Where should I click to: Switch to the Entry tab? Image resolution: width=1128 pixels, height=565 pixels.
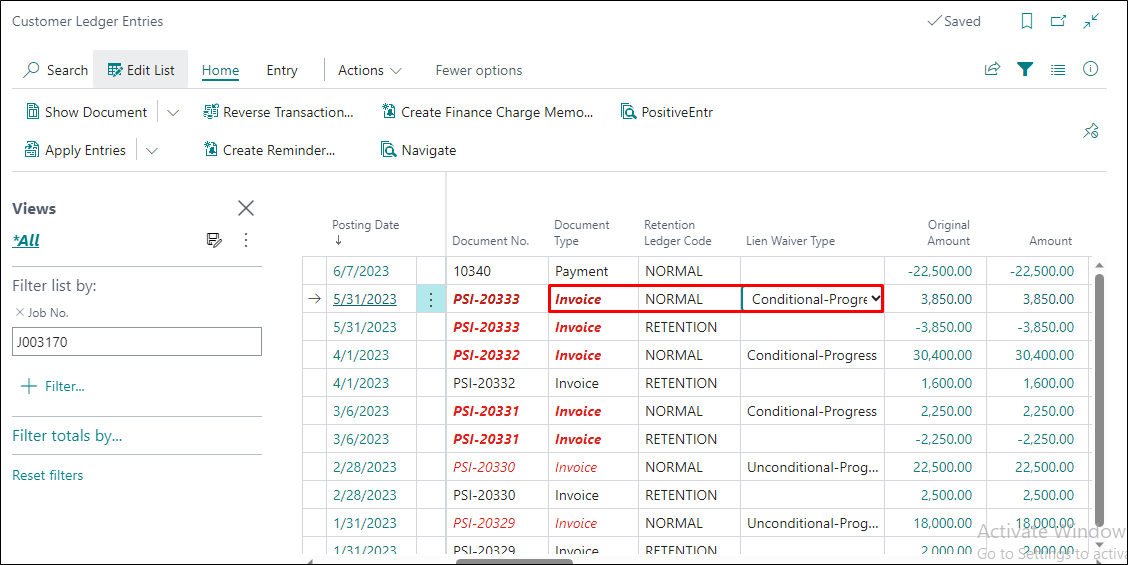(x=282, y=70)
